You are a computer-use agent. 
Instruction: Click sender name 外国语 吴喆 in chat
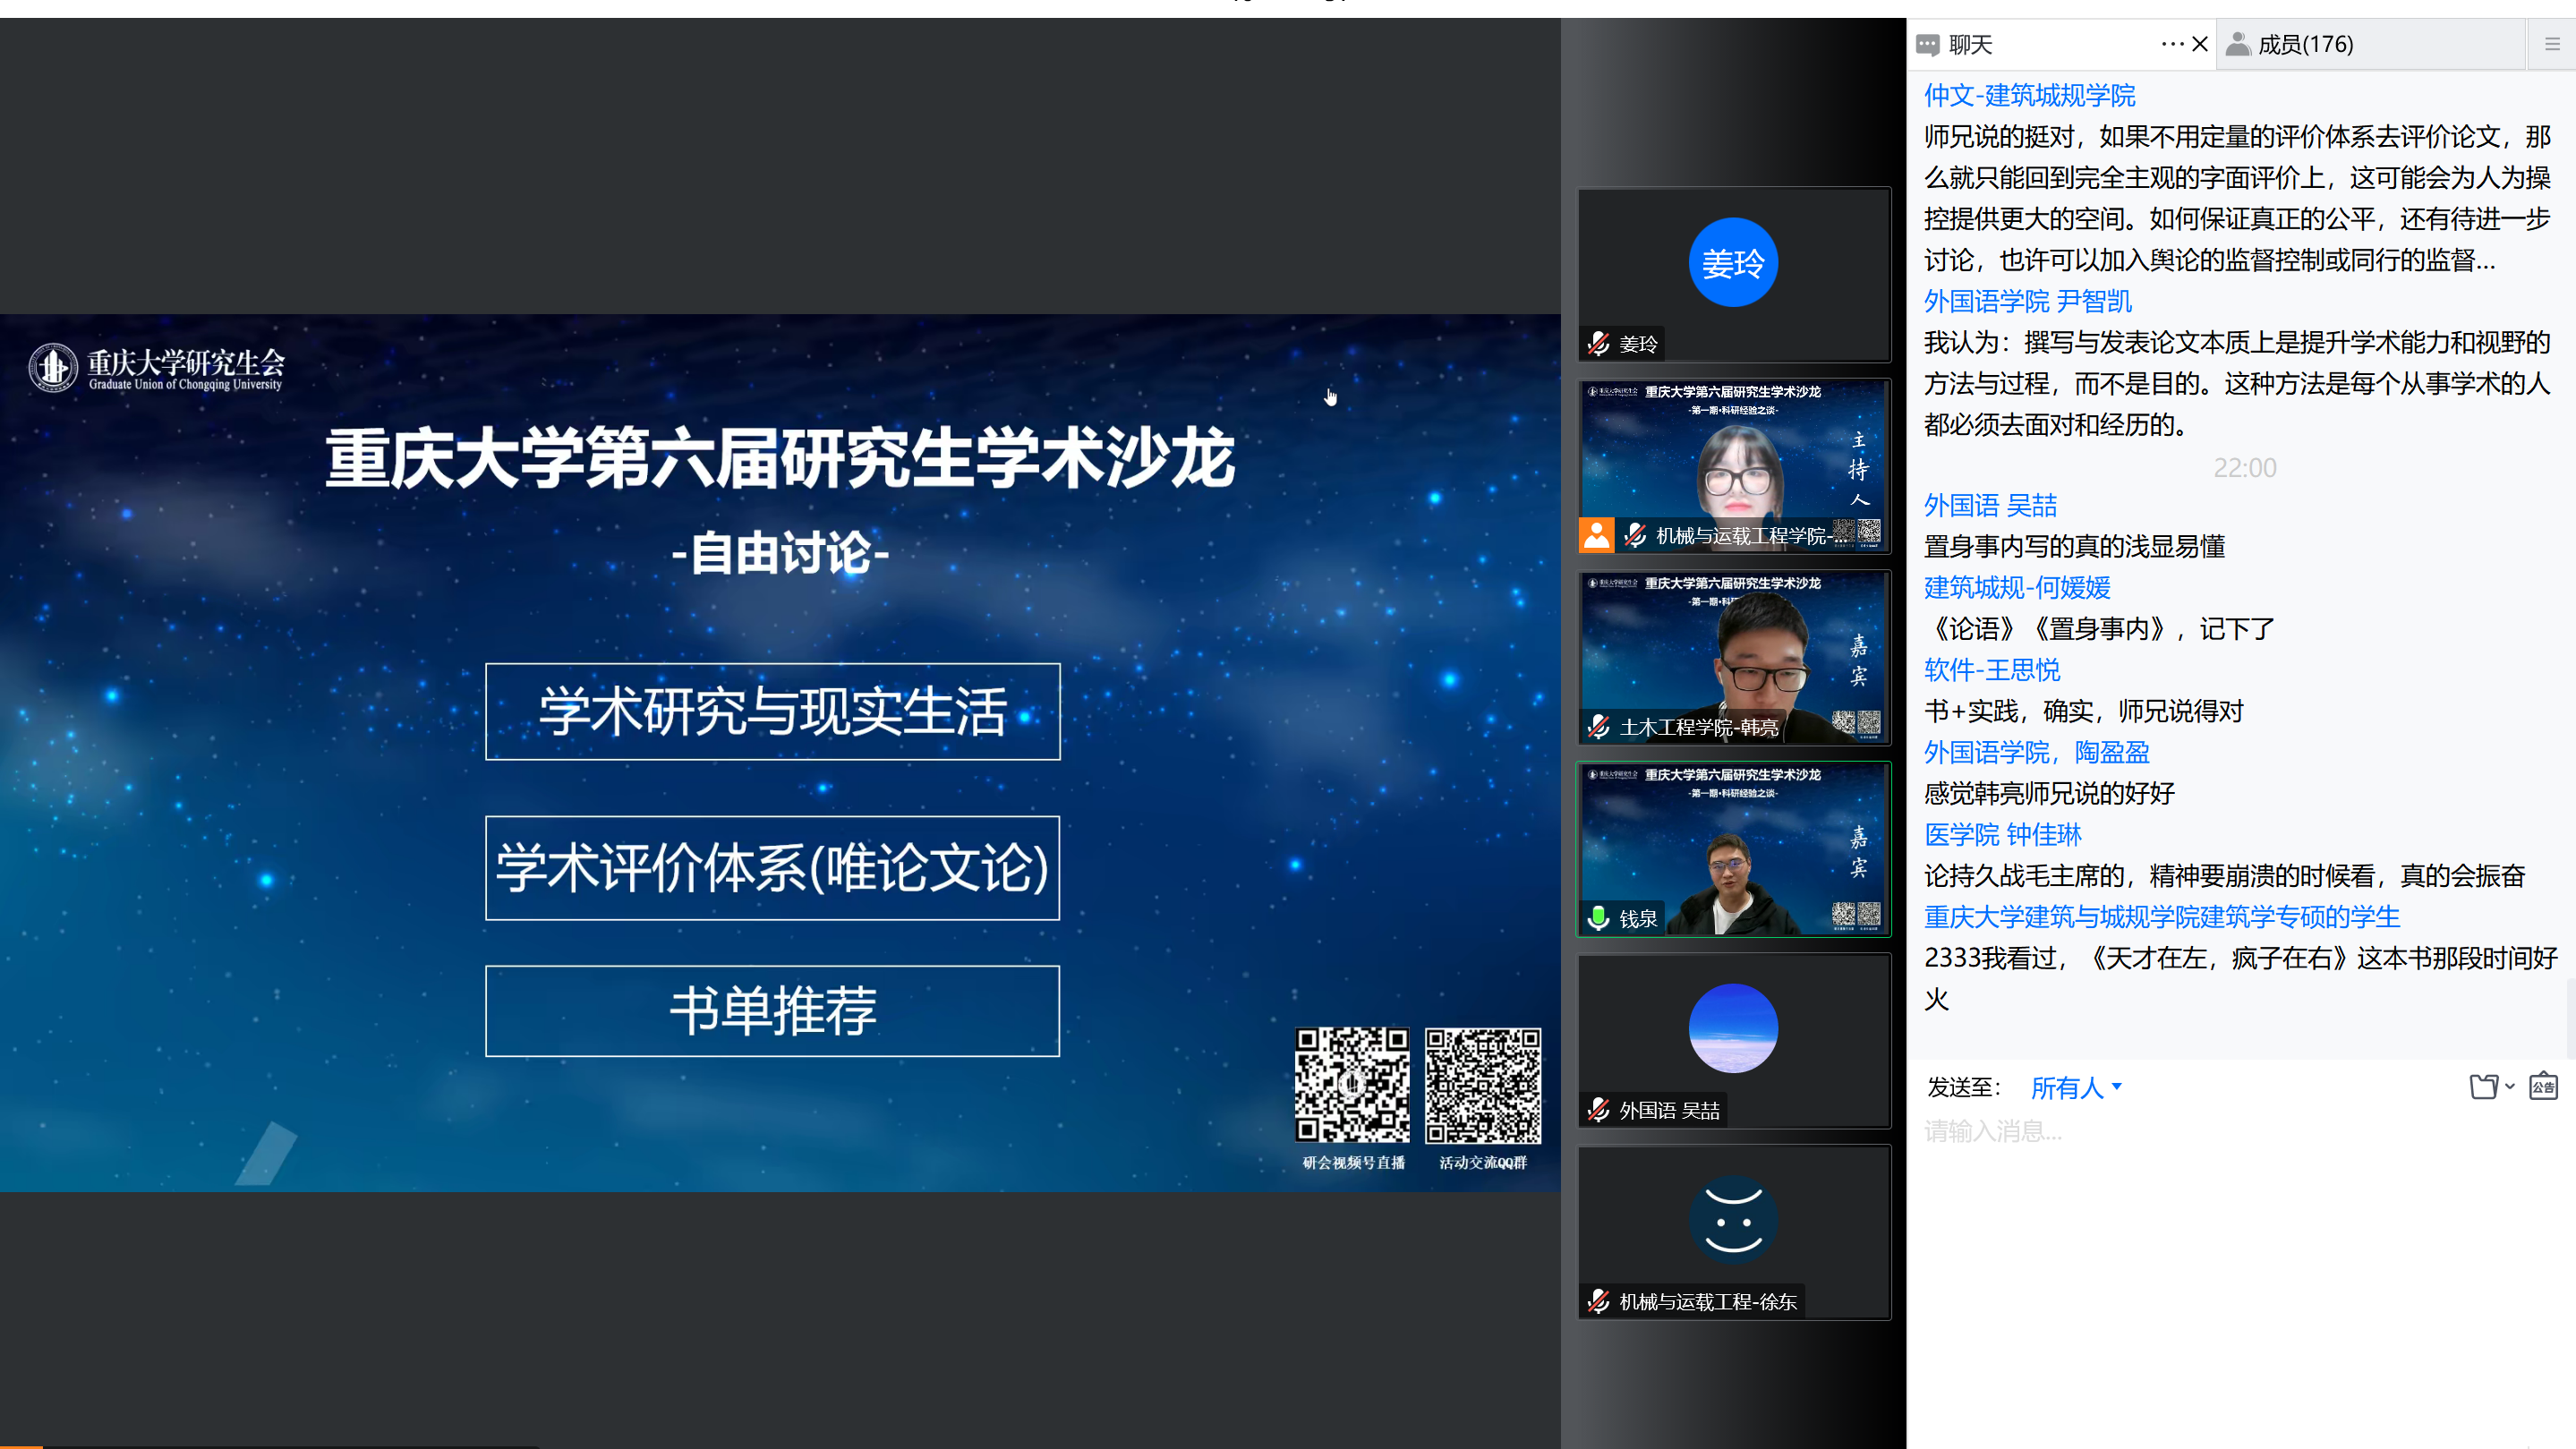point(1990,505)
